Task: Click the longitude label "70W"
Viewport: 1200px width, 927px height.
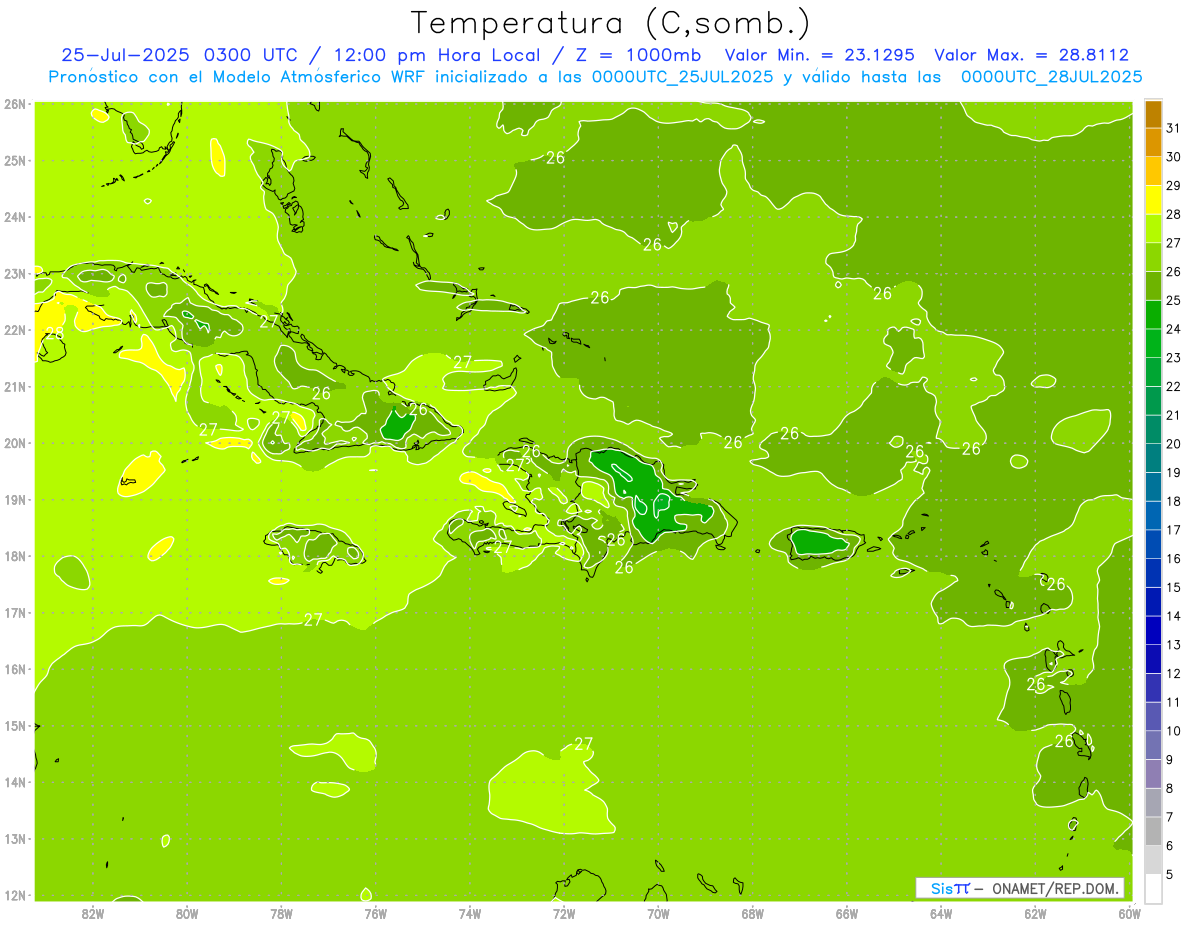Action: [x=658, y=913]
